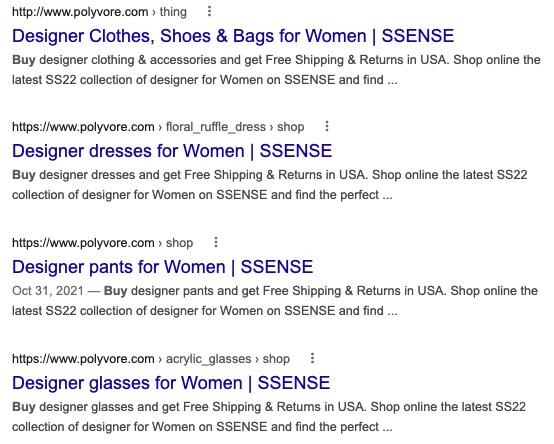Image resolution: width=554 pixels, height=444 pixels.
Task: Click 'Buy designer pants and get Free Shipping' snippet
Action: tap(275, 301)
